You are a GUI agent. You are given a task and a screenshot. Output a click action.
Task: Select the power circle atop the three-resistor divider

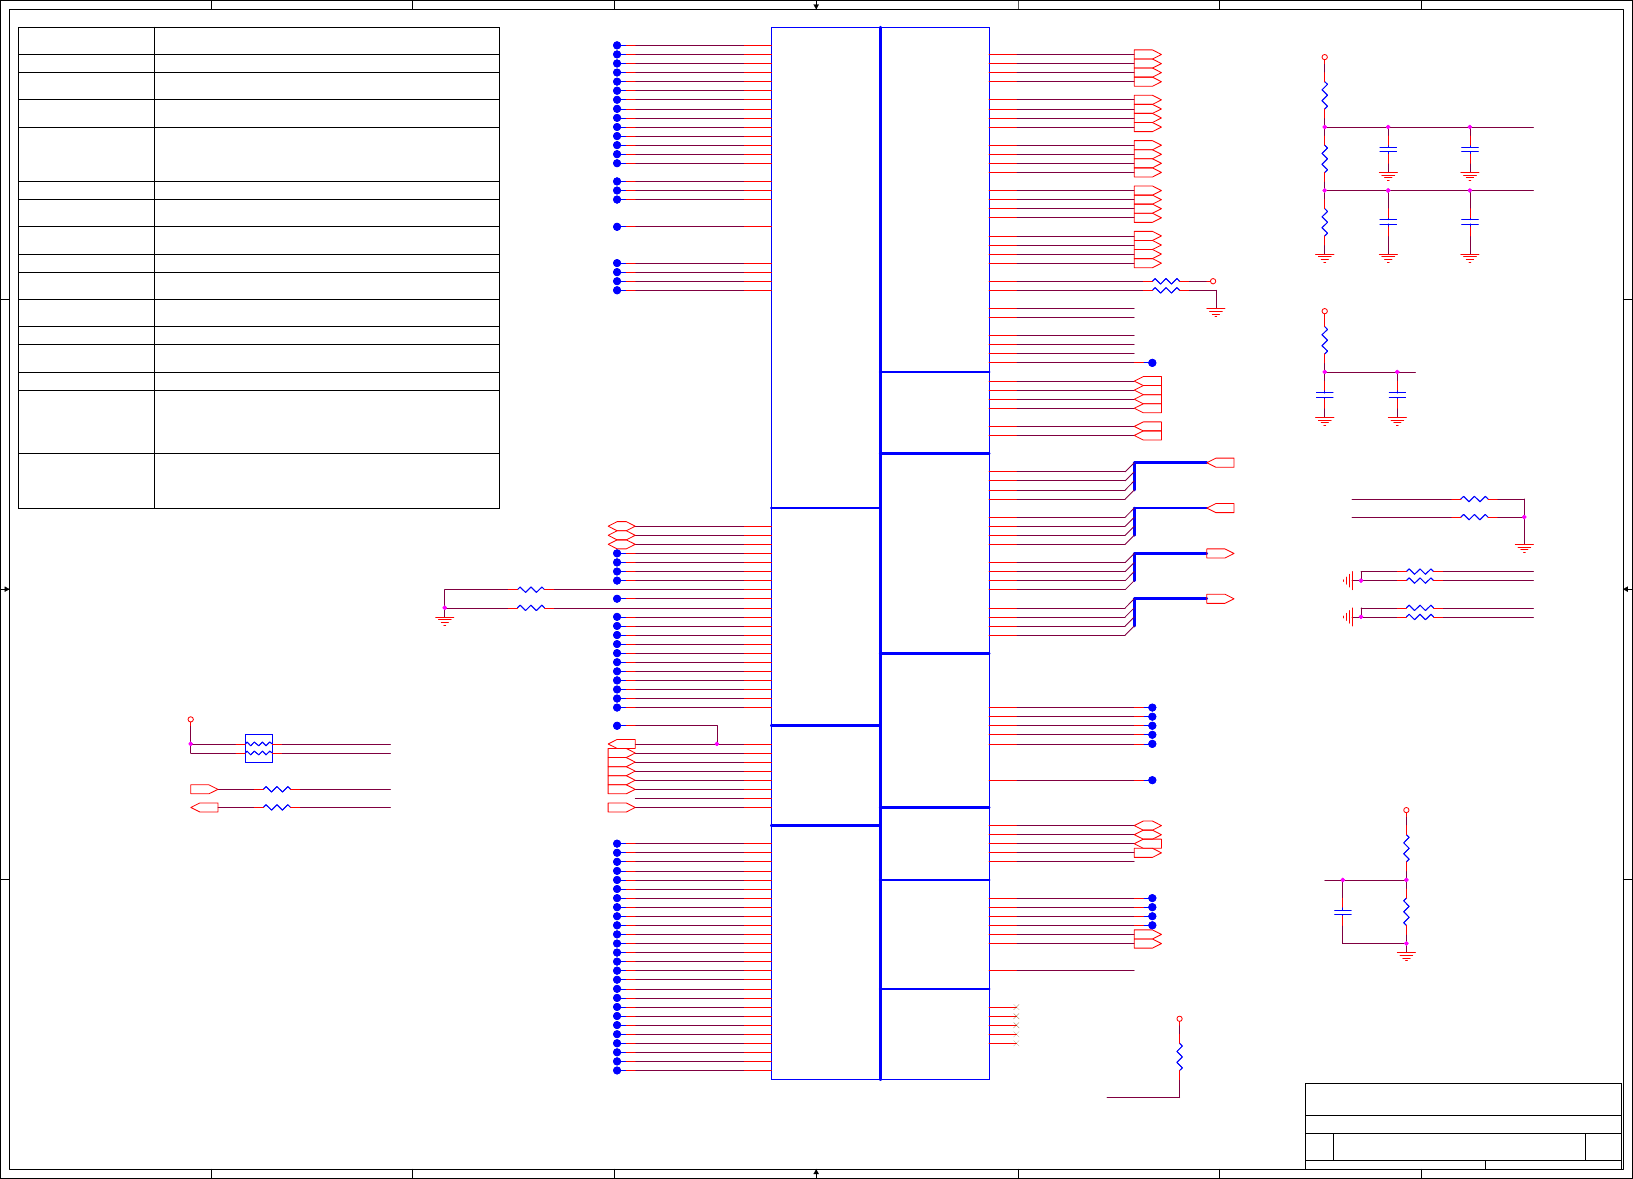(x=1325, y=58)
